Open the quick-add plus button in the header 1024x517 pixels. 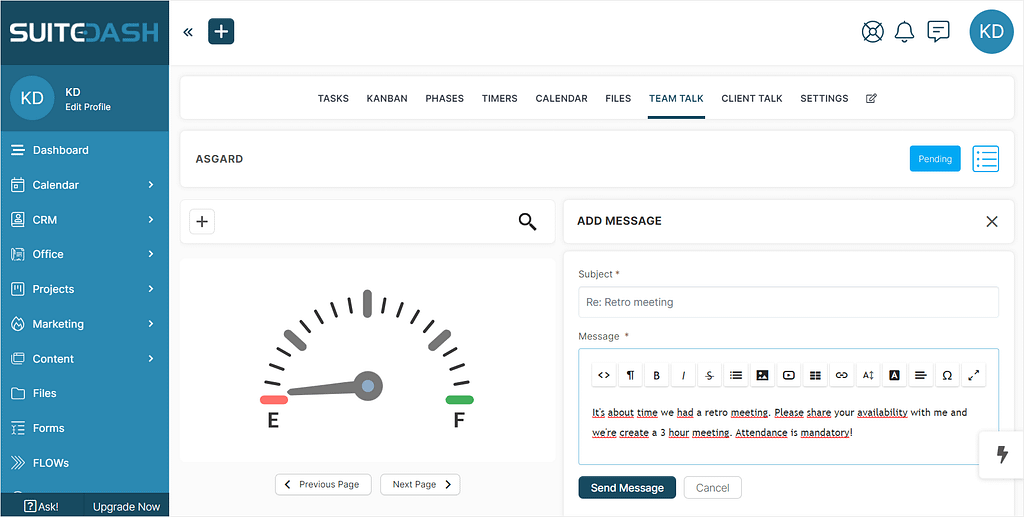coord(221,31)
